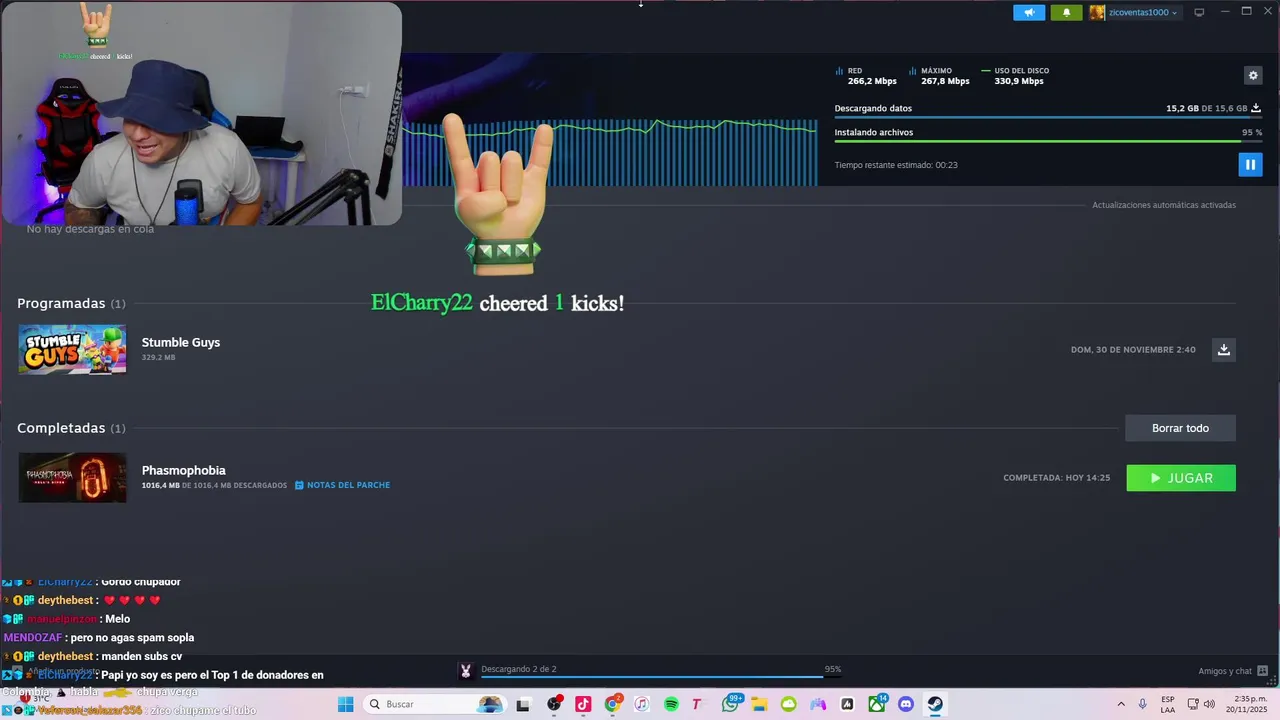The width and height of the screenshot is (1280, 720).
Task: Download Stumble Guys update now
Action: (1223, 350)
